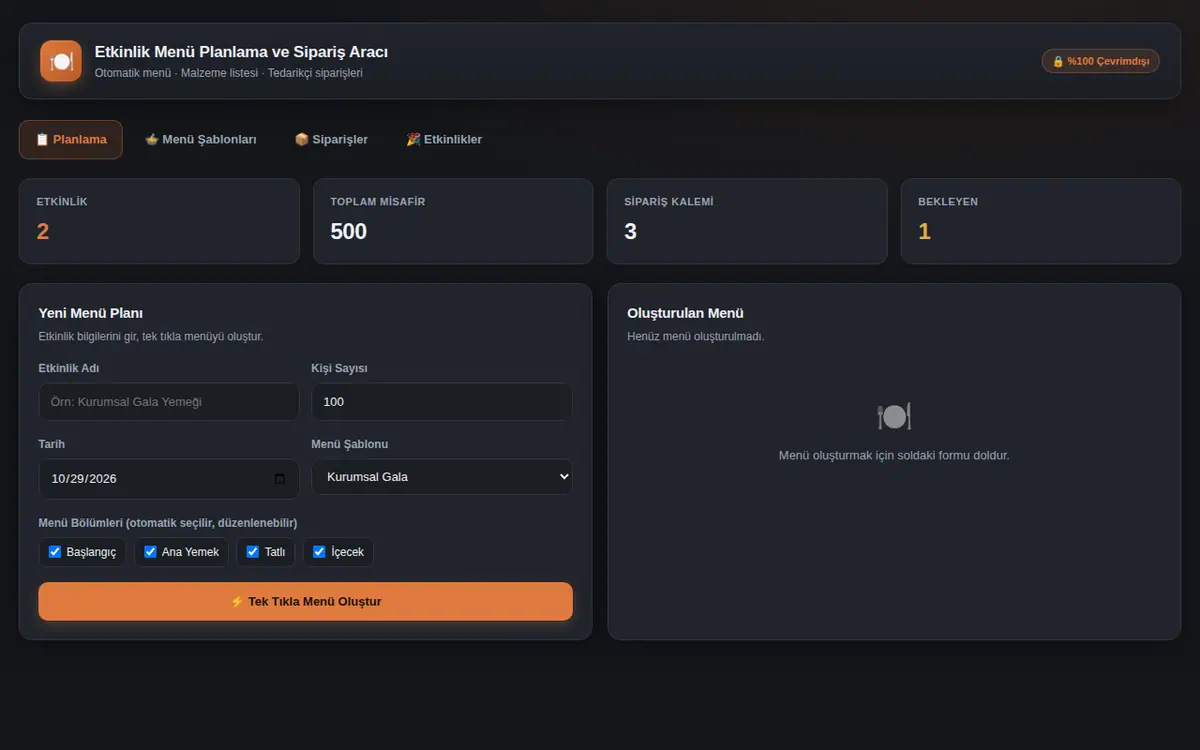Click the Kişi Sayısı field showing 100

[x=442, y=402]
